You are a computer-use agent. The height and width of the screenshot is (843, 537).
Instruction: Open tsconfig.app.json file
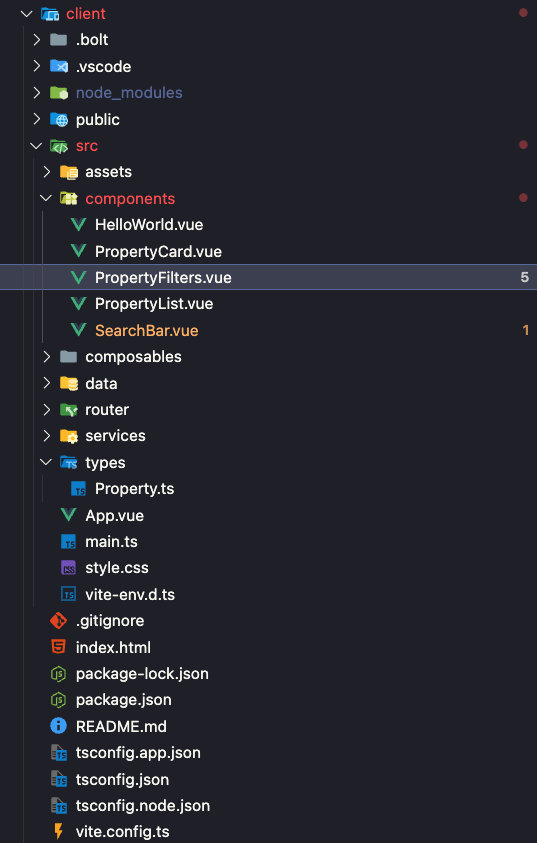tap(138, 753)
